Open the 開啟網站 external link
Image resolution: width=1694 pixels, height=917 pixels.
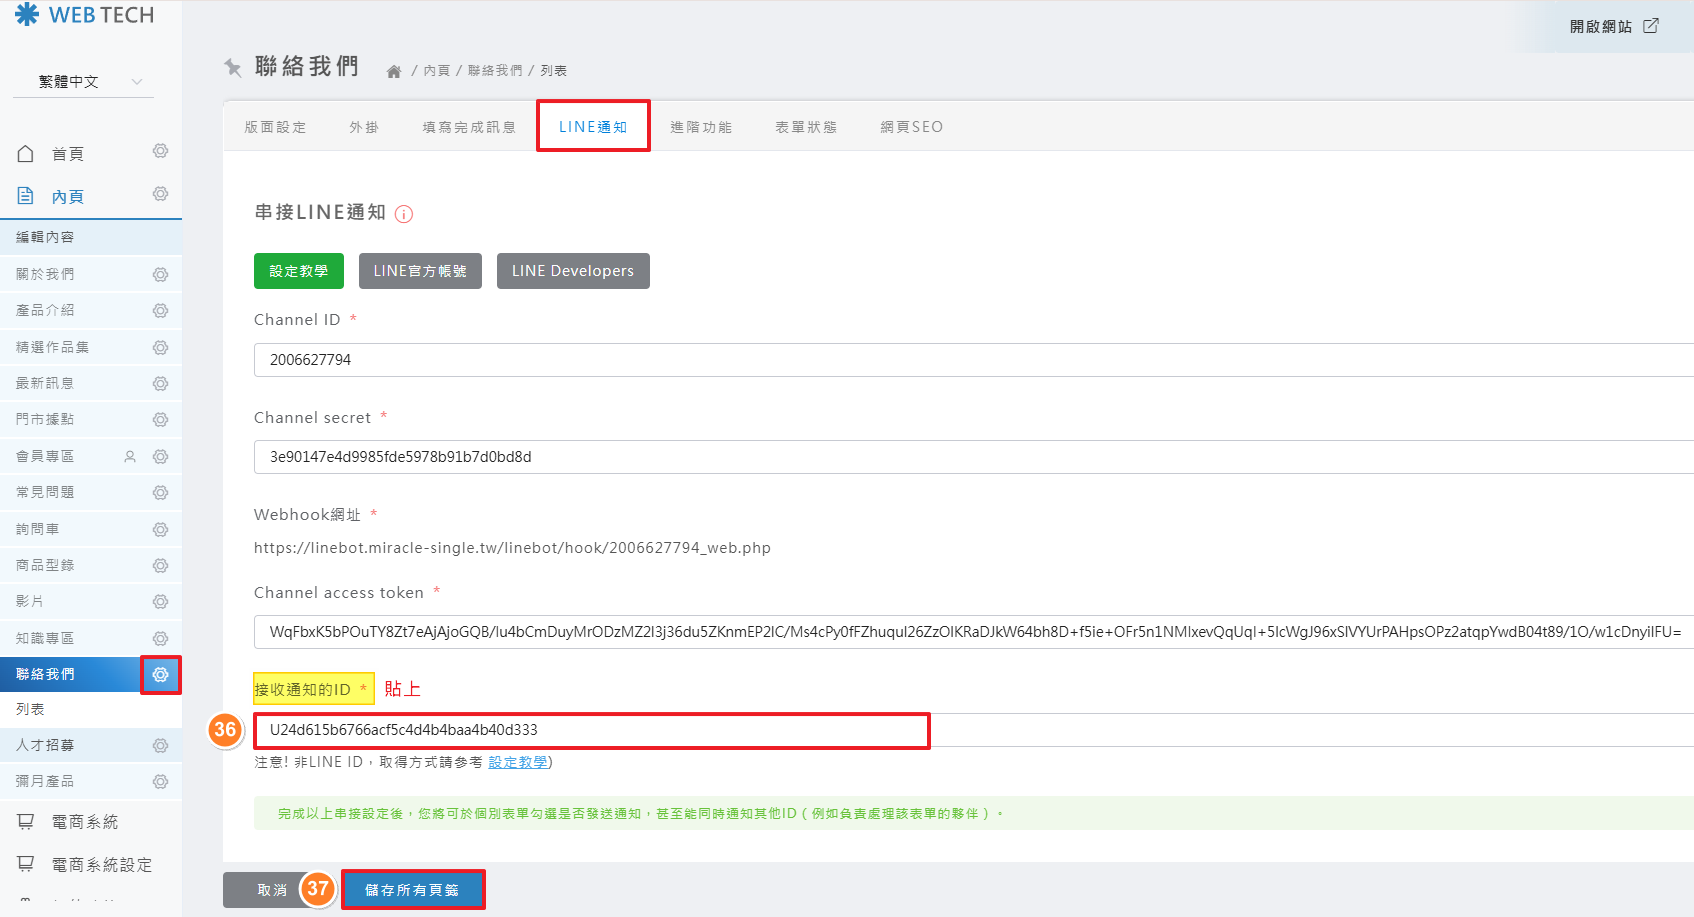point(1613,27)
